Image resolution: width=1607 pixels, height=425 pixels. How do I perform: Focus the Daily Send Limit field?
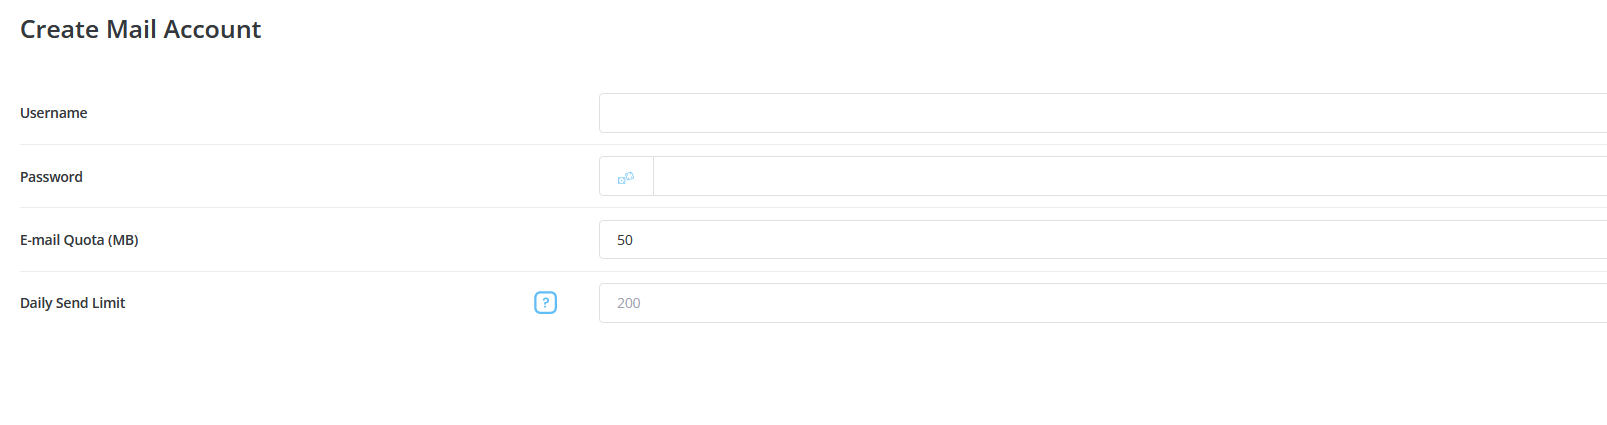click(x=1100, y=303)
